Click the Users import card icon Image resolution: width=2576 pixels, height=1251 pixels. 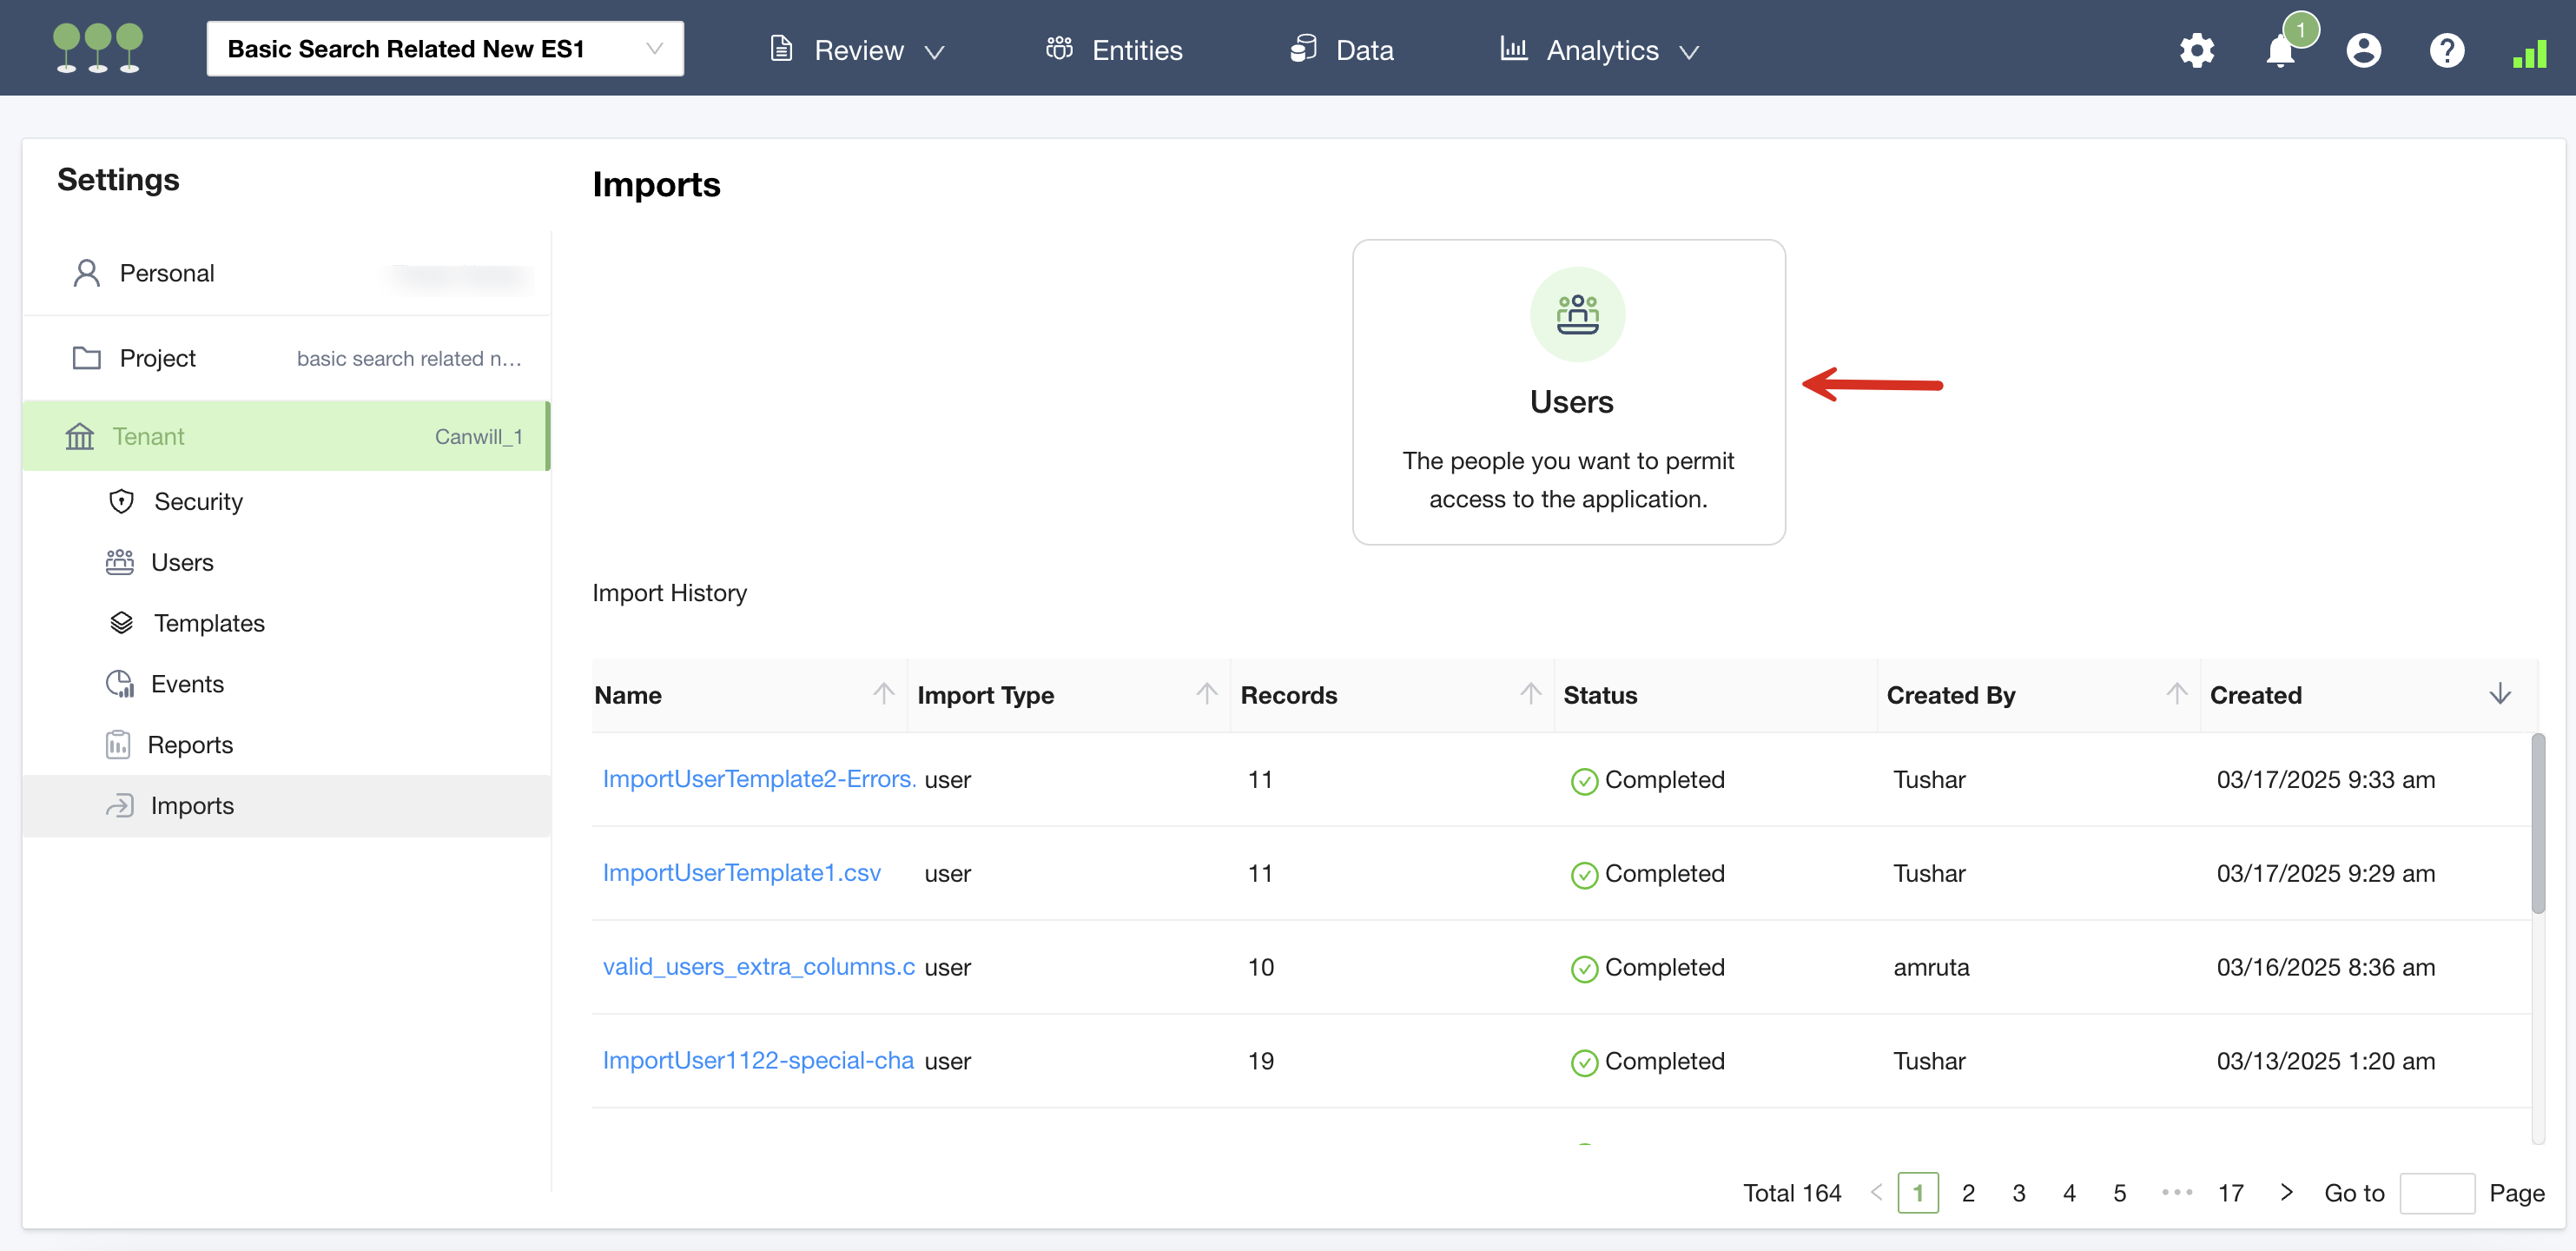(1577, 314)
